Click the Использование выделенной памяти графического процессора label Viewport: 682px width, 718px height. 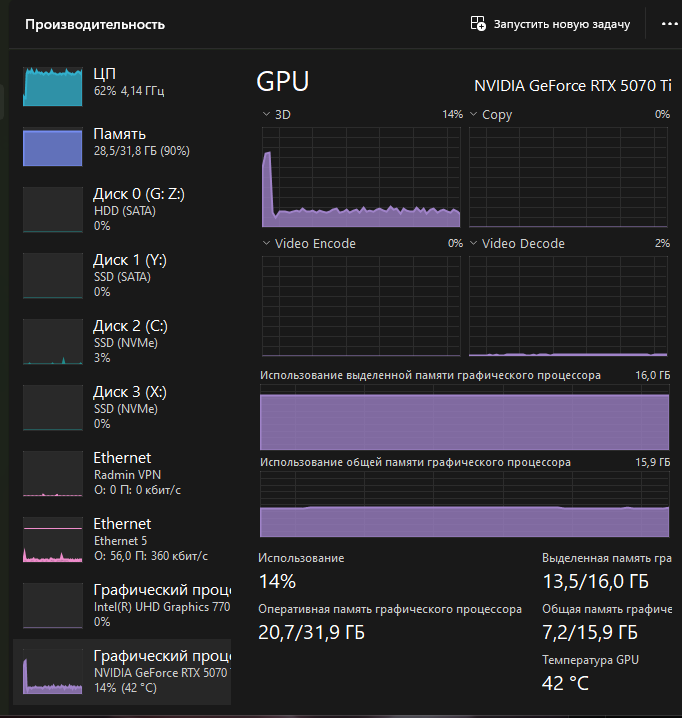(x=430, y=375)
